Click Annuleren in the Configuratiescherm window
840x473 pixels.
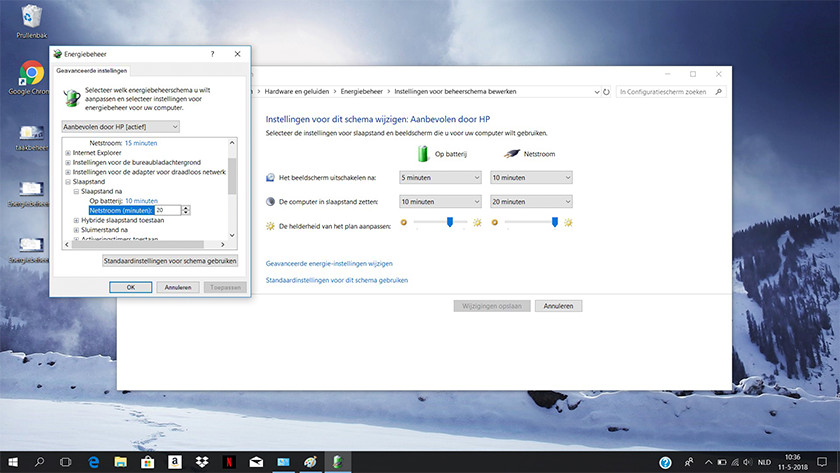(558, 306)
